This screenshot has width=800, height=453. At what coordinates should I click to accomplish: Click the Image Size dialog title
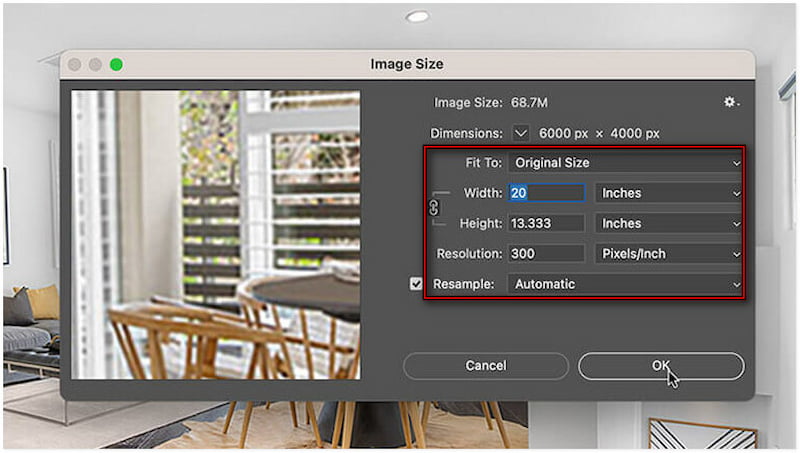tap(407, 64)
